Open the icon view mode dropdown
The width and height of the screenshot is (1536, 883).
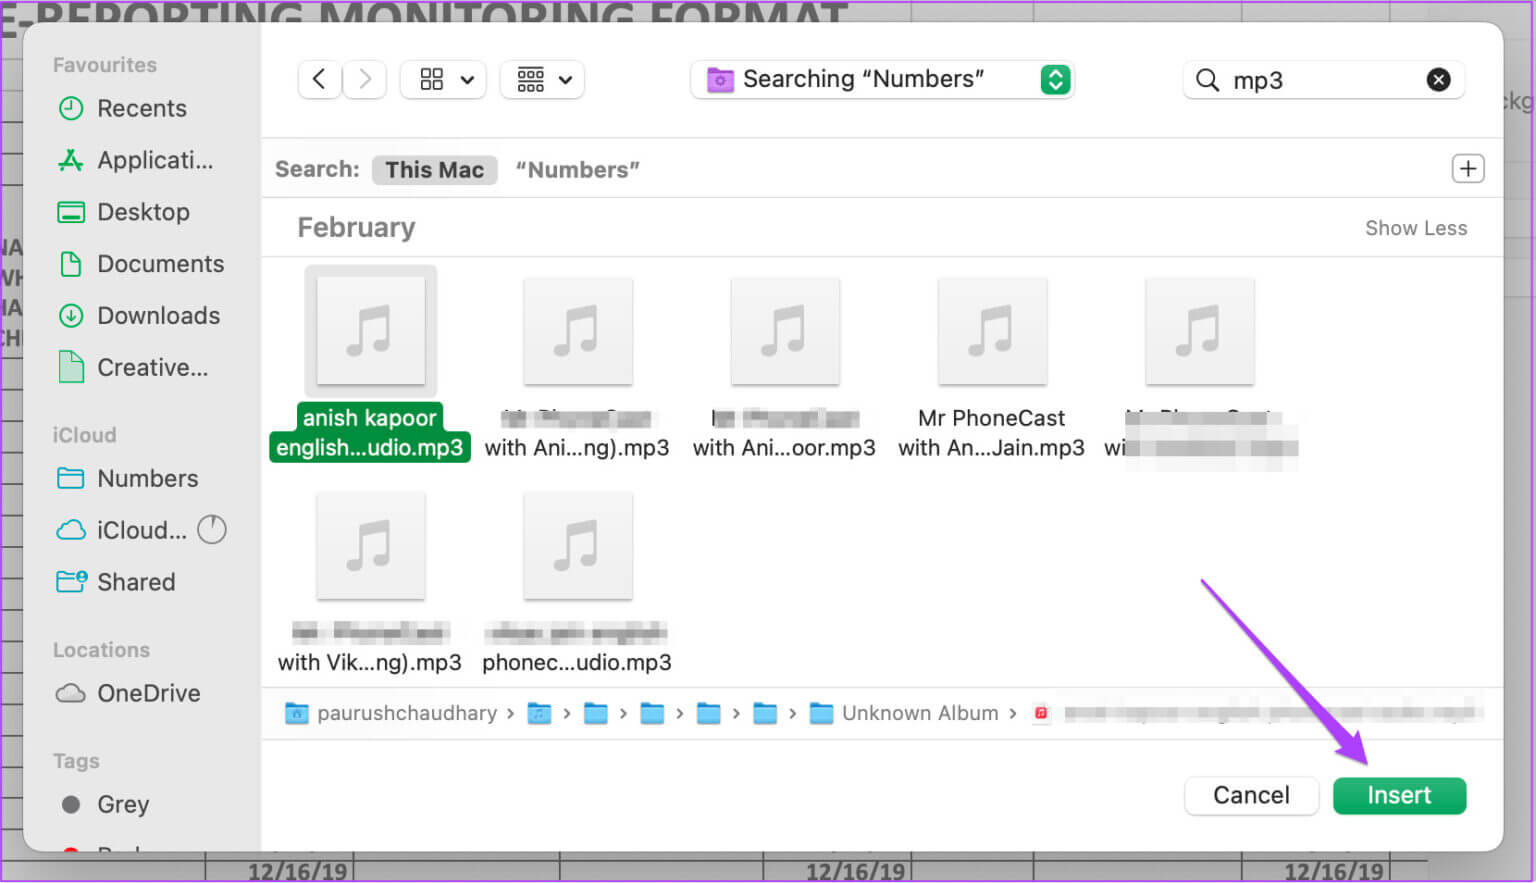(x=443, y=79)
